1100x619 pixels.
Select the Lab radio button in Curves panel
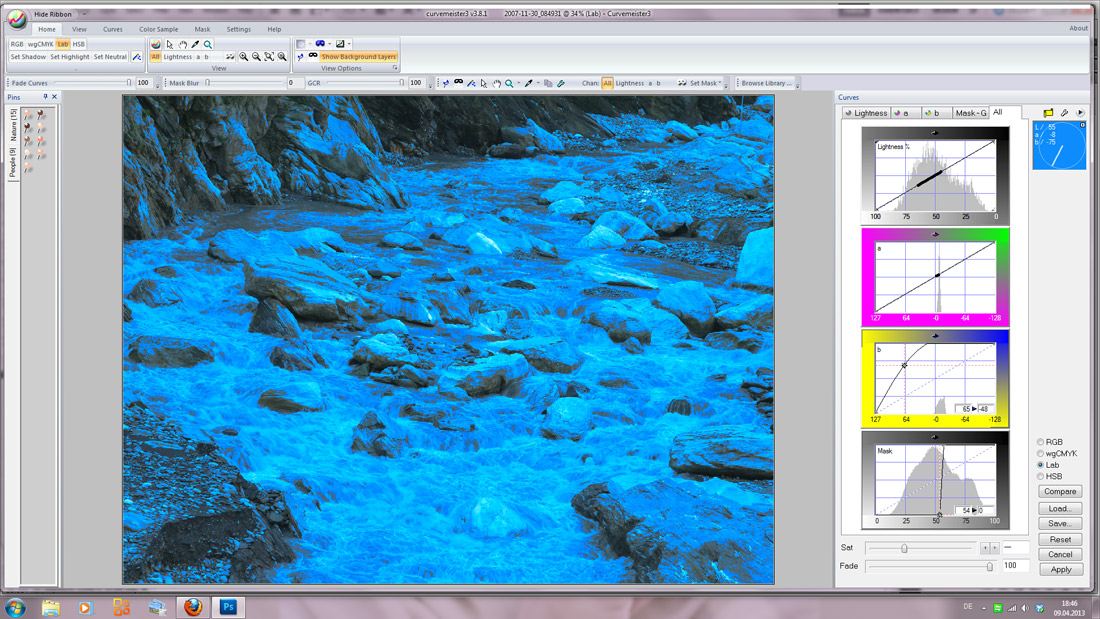1040,465
